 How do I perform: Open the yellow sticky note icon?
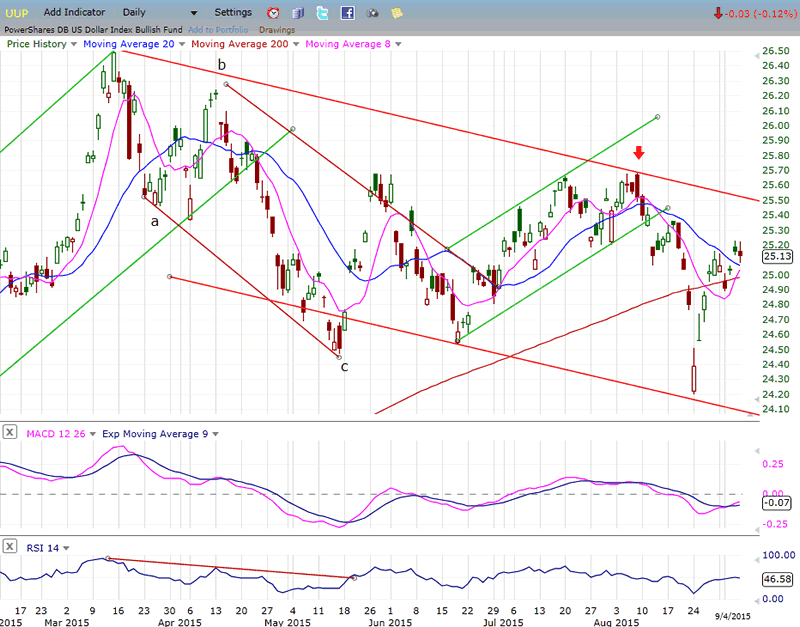(x=397, y=13)
